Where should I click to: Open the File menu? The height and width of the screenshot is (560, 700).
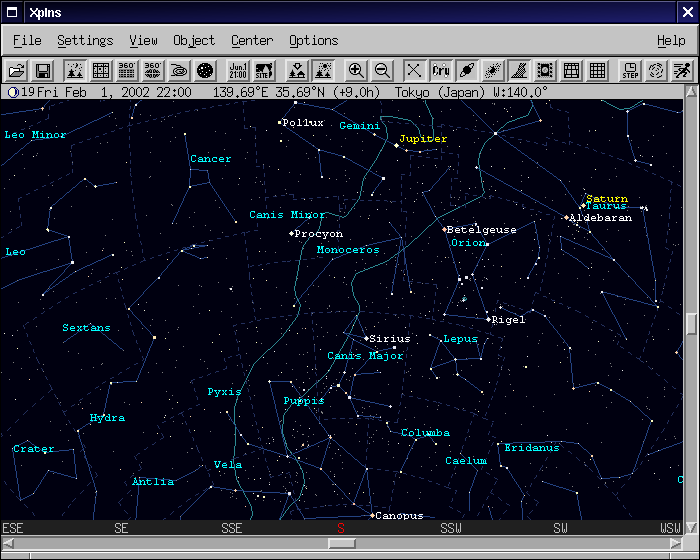click(27, 41)
